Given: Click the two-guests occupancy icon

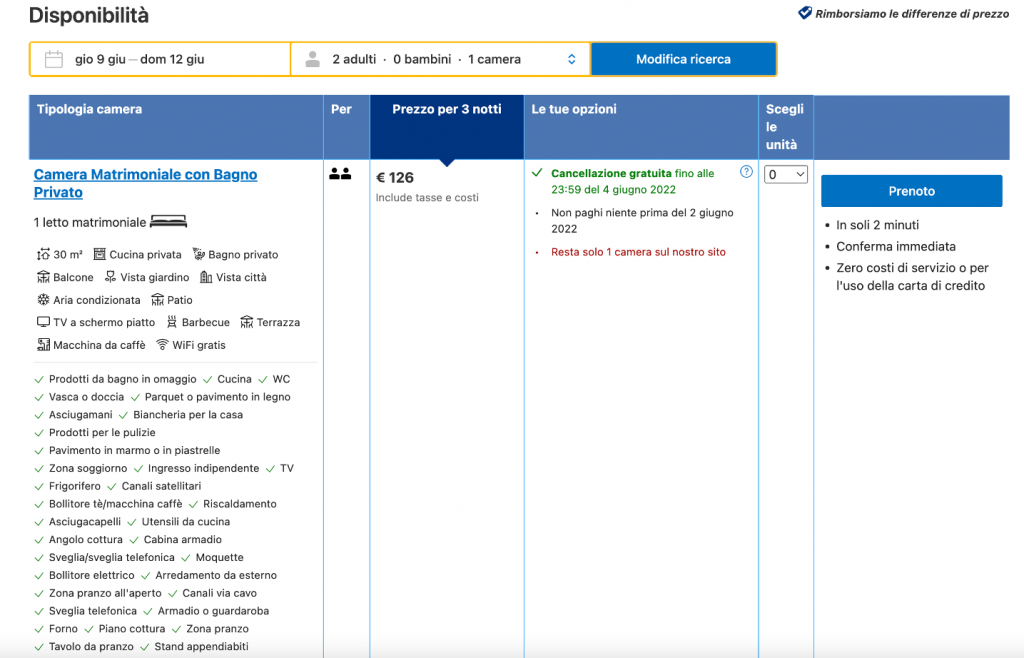Looking at the screenshot, I should (x=340, y=174).
